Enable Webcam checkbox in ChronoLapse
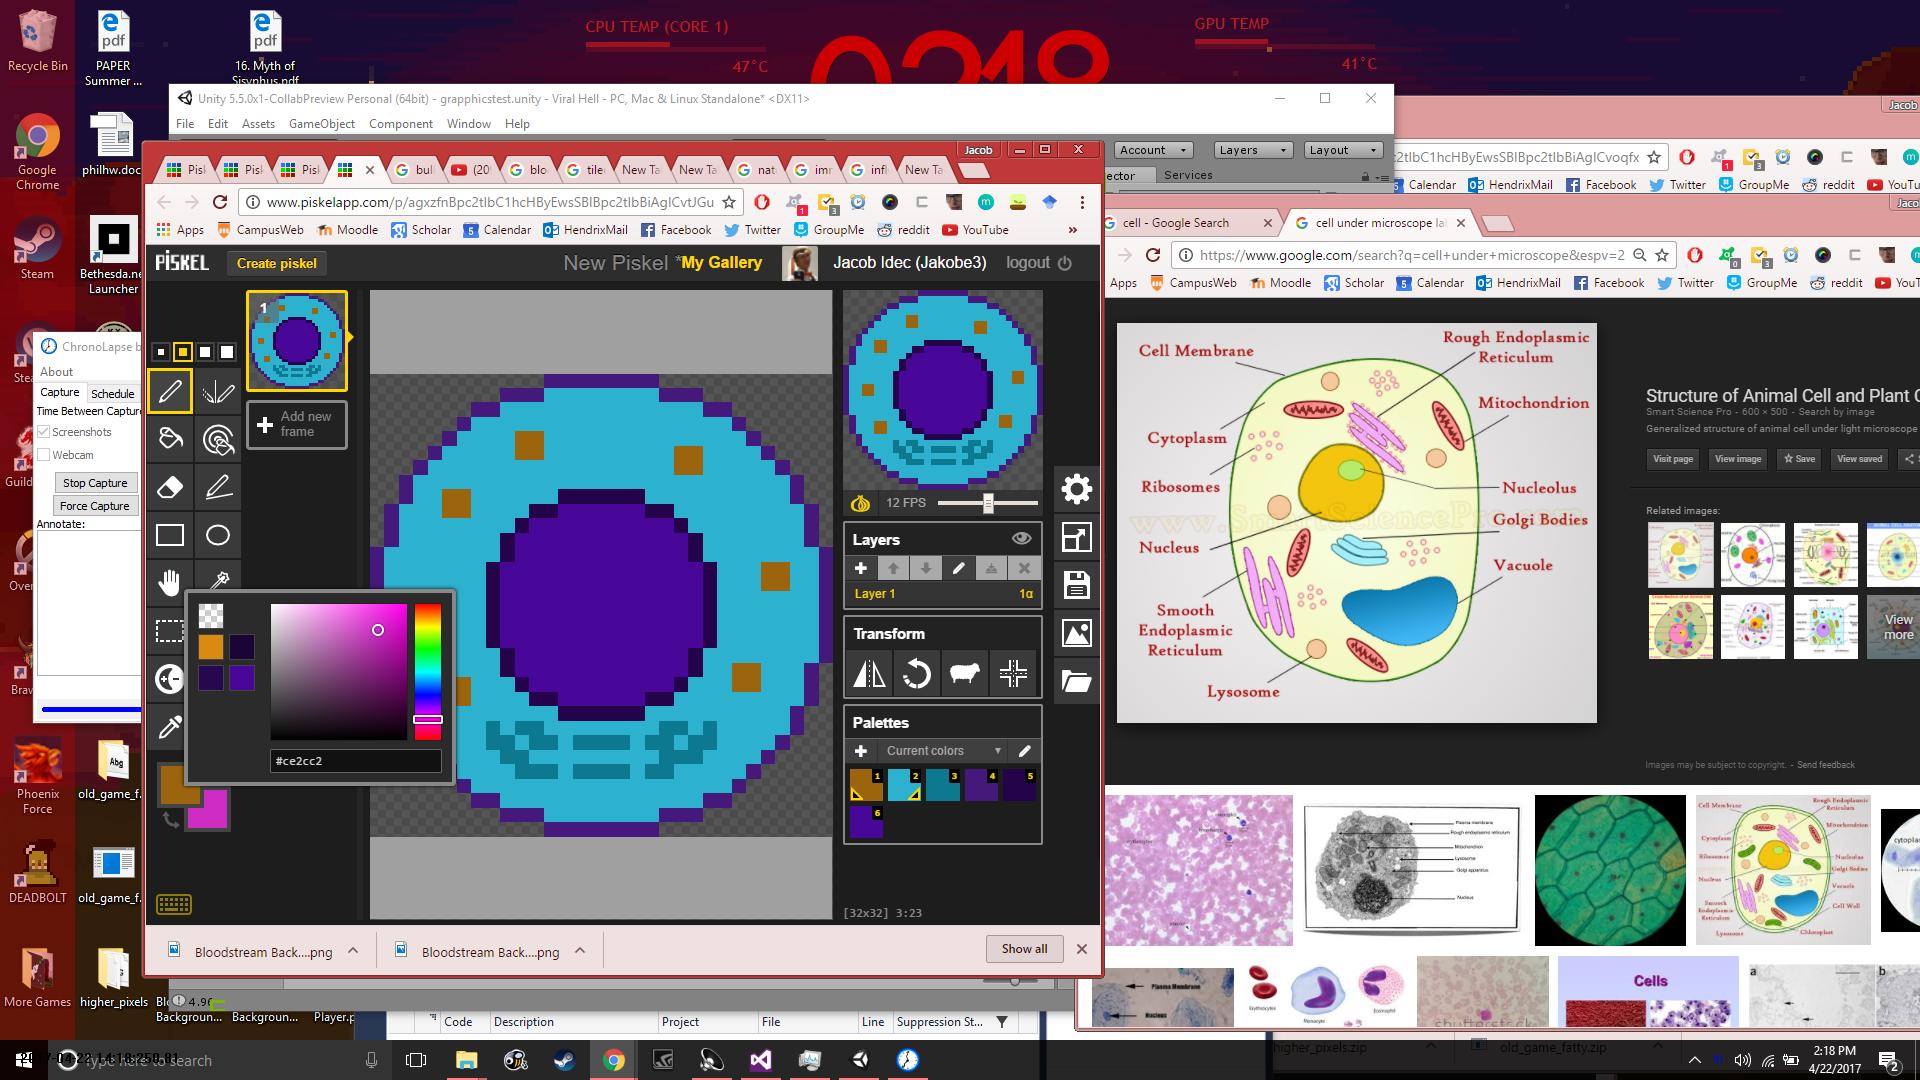The height and width of the screenshot is (1080, 1920). 44,455
